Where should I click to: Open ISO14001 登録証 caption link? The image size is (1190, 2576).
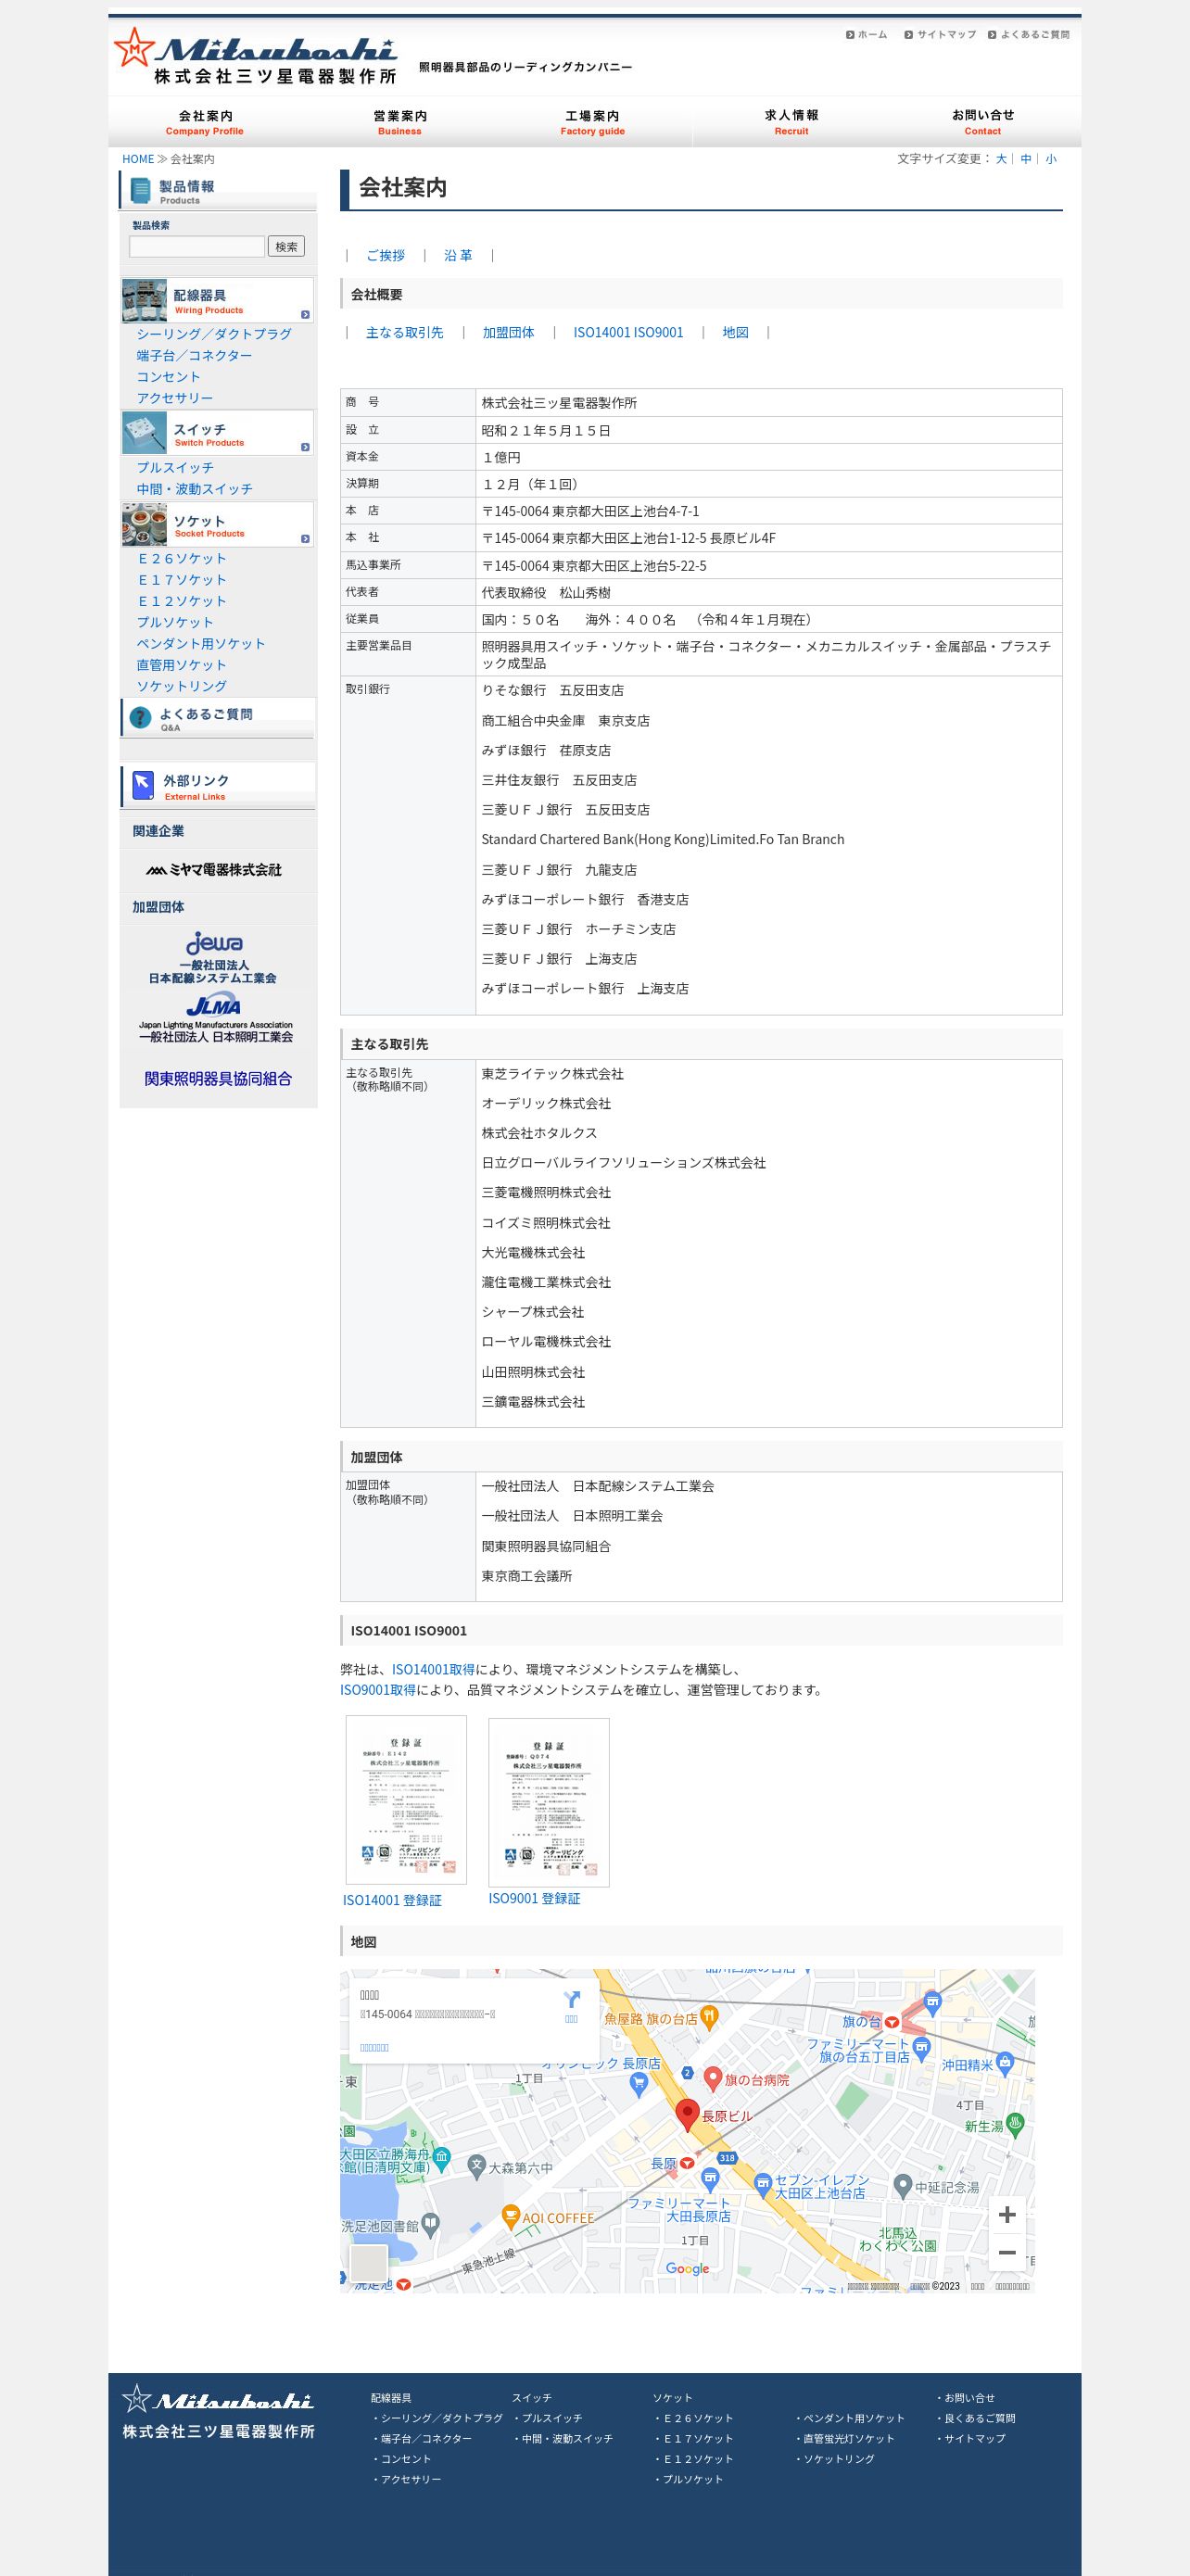pyautogui.click(x=392, y=1900)
